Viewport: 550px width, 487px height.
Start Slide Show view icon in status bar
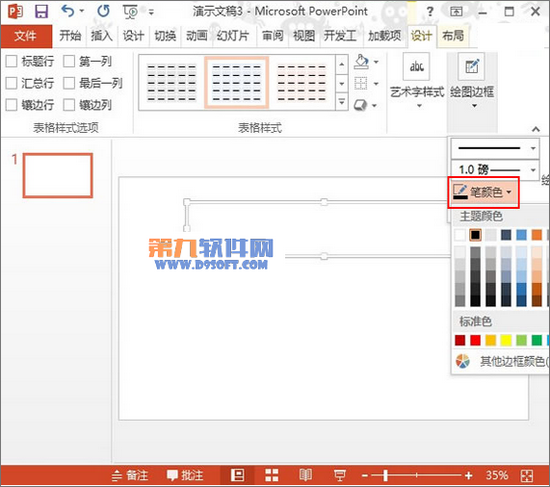(340, 475)
